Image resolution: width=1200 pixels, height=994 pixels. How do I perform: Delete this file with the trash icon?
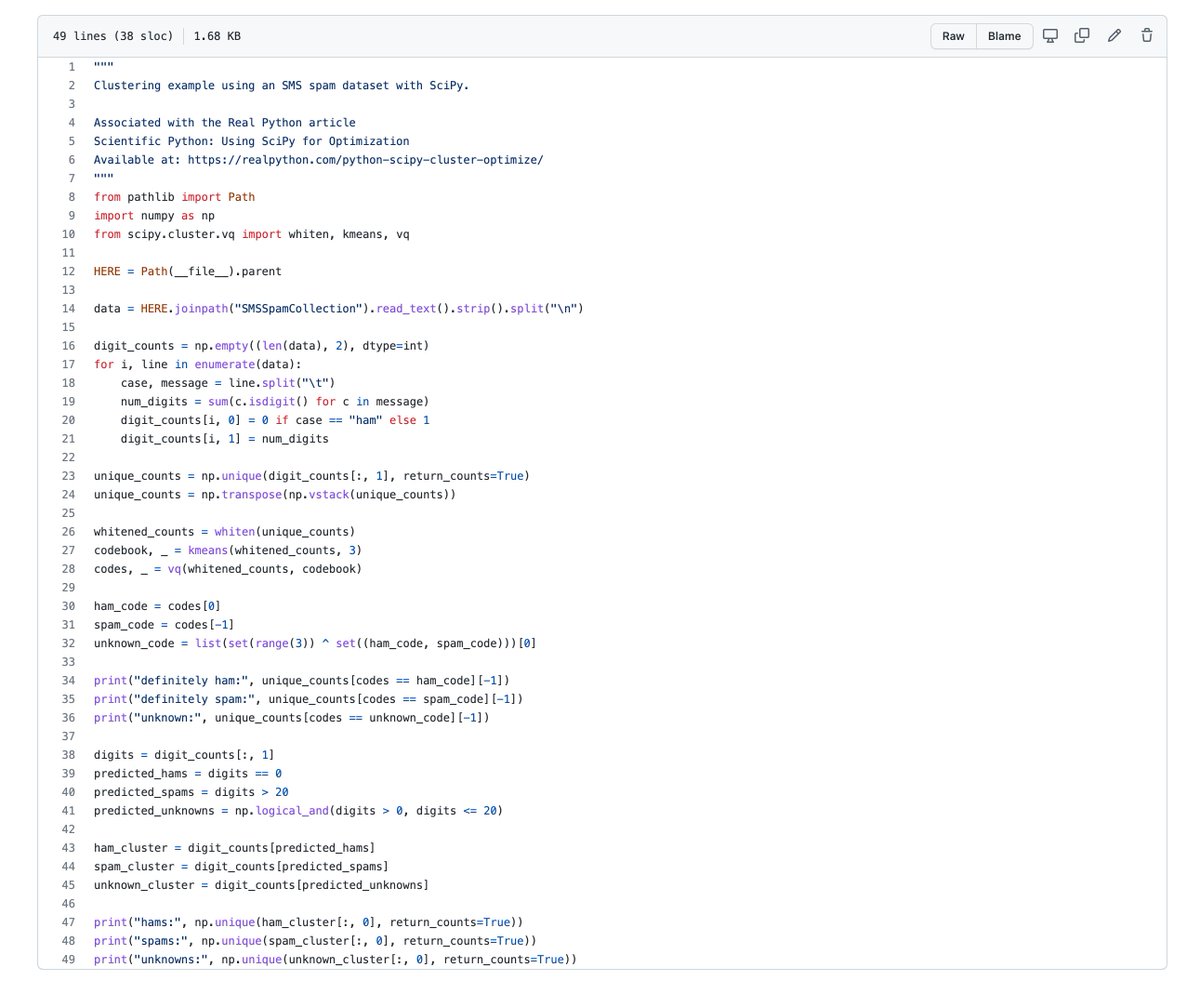click(x=1147, y=36)
